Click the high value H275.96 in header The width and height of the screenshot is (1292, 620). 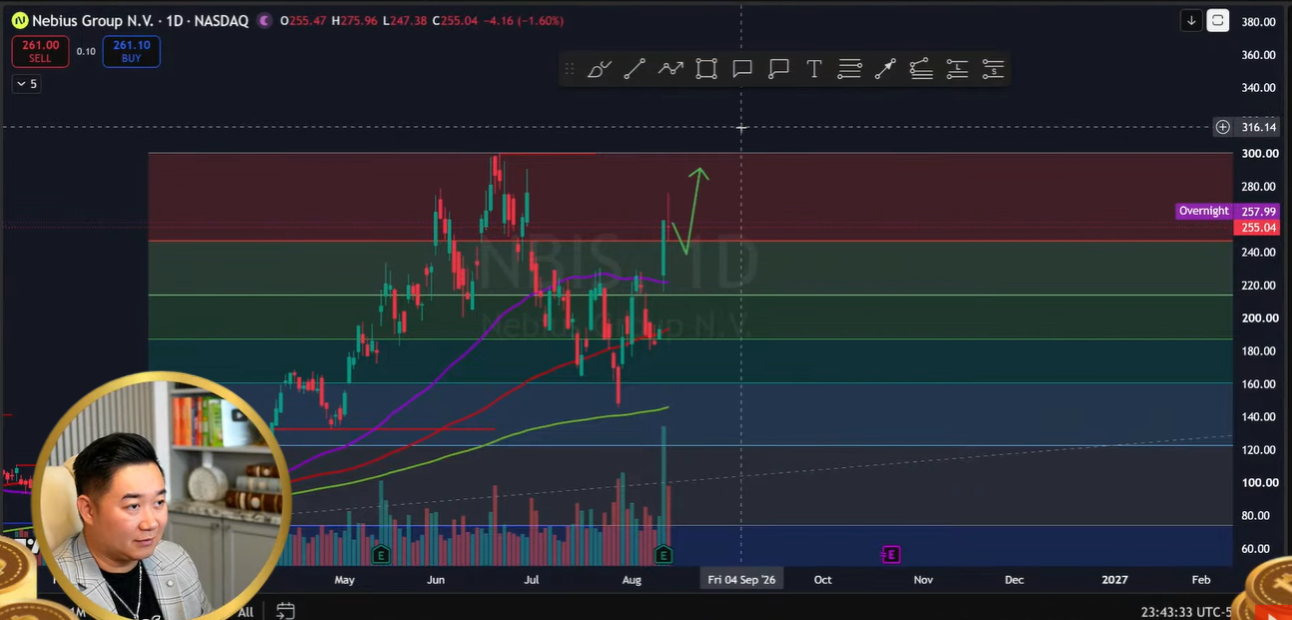click(x=354, y=21)
